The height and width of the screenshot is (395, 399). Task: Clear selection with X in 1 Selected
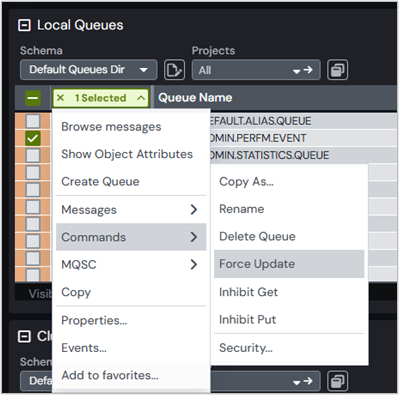click(x=60, y=98)
